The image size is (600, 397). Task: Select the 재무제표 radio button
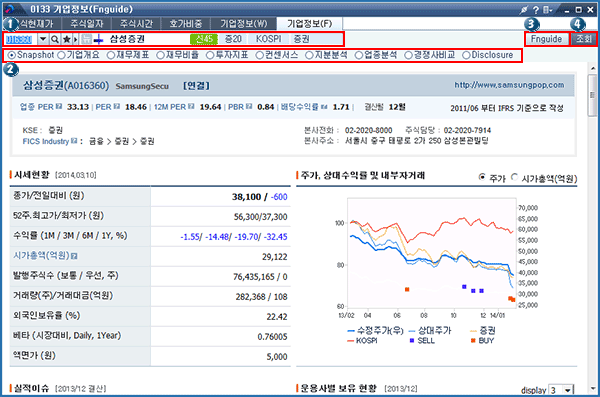[x=111, y=55]
